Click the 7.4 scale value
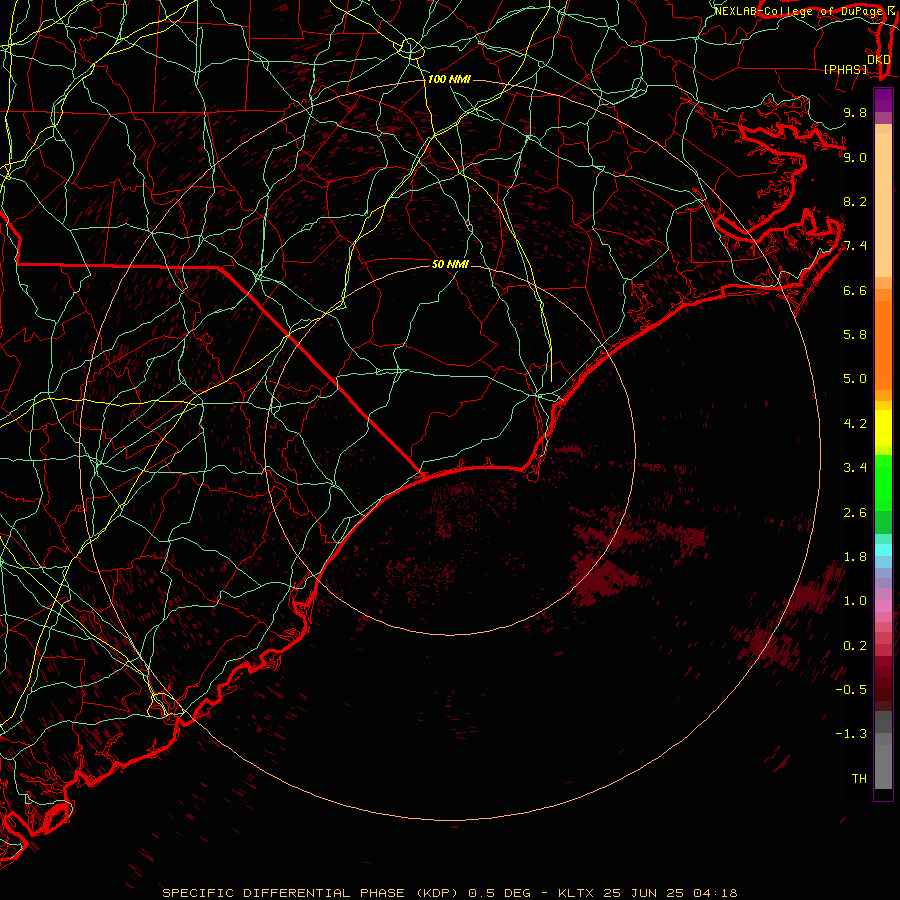Screen dimensions: 900x900 855,246
